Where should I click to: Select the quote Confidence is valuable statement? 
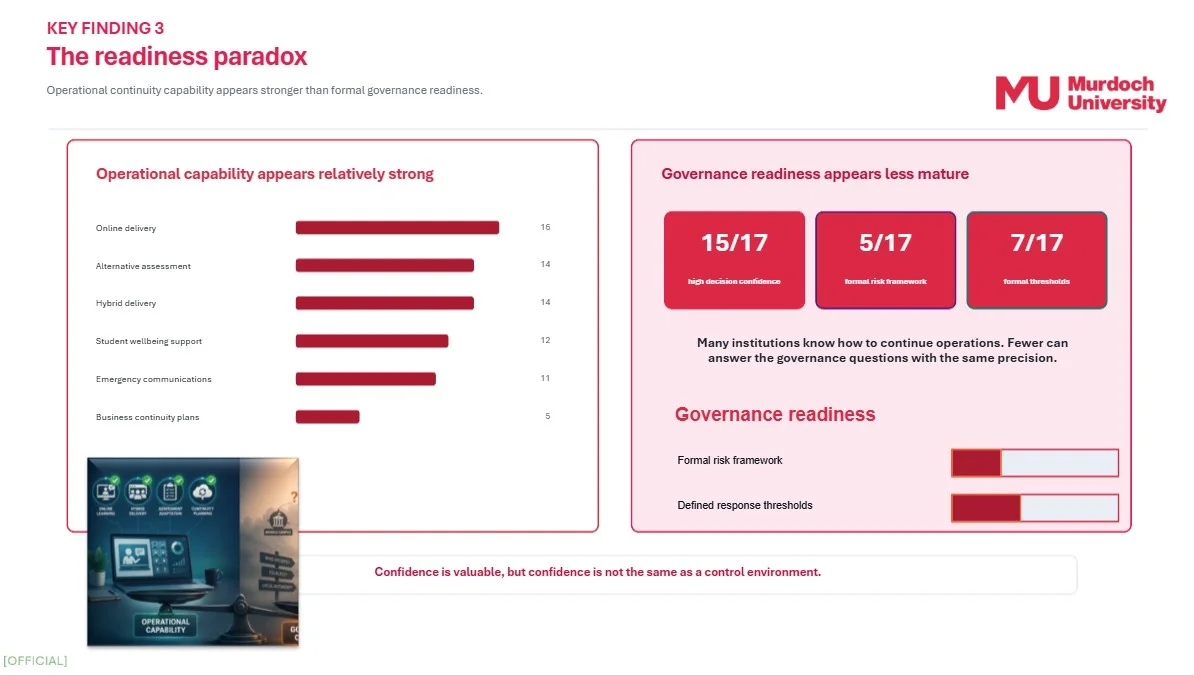598,572
